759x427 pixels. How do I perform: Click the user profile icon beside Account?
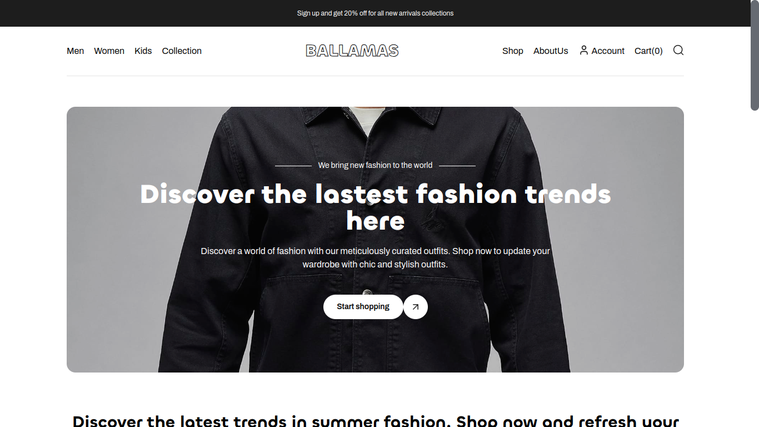point(584,50)
